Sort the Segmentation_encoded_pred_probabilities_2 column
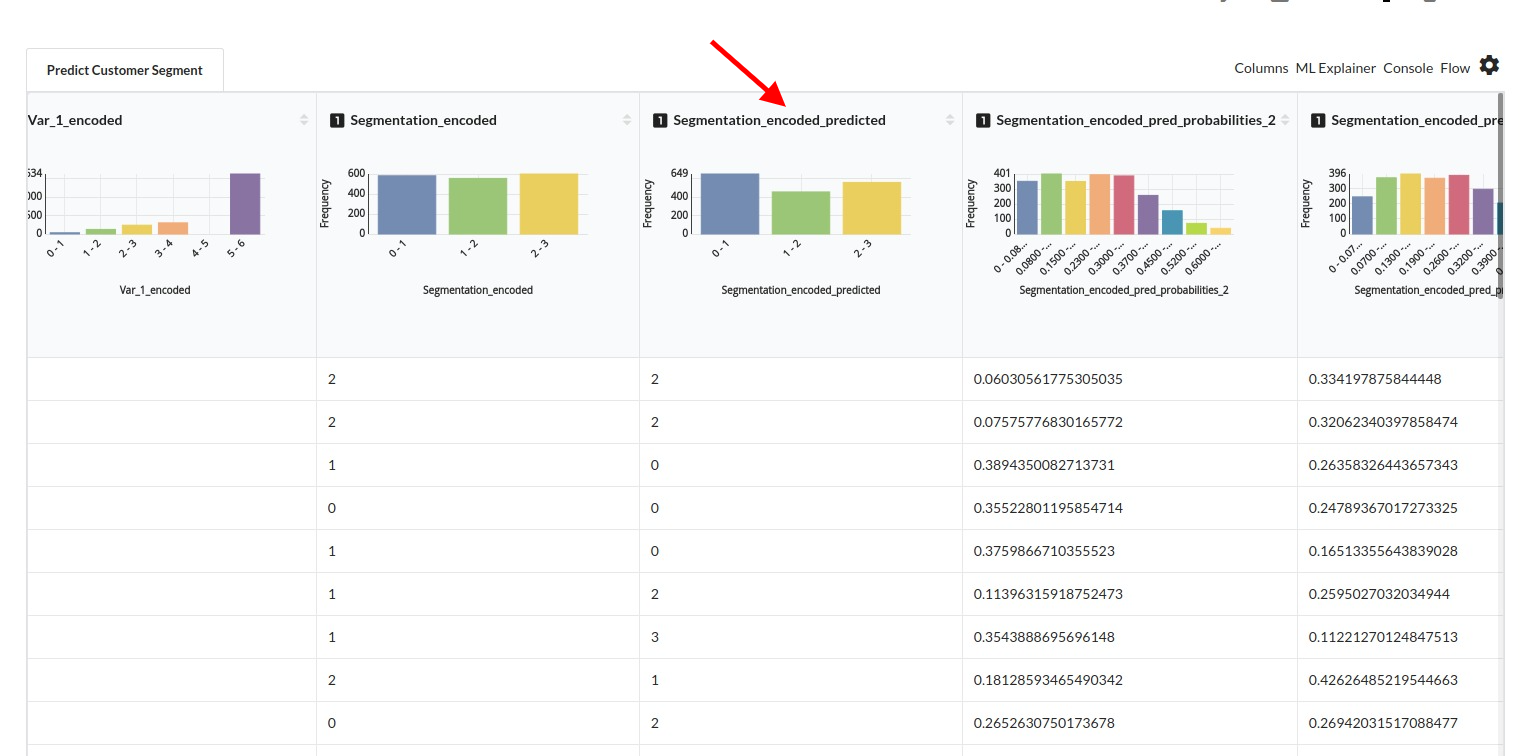This screenshot has width=1529, height=756. pos(1285,120)
